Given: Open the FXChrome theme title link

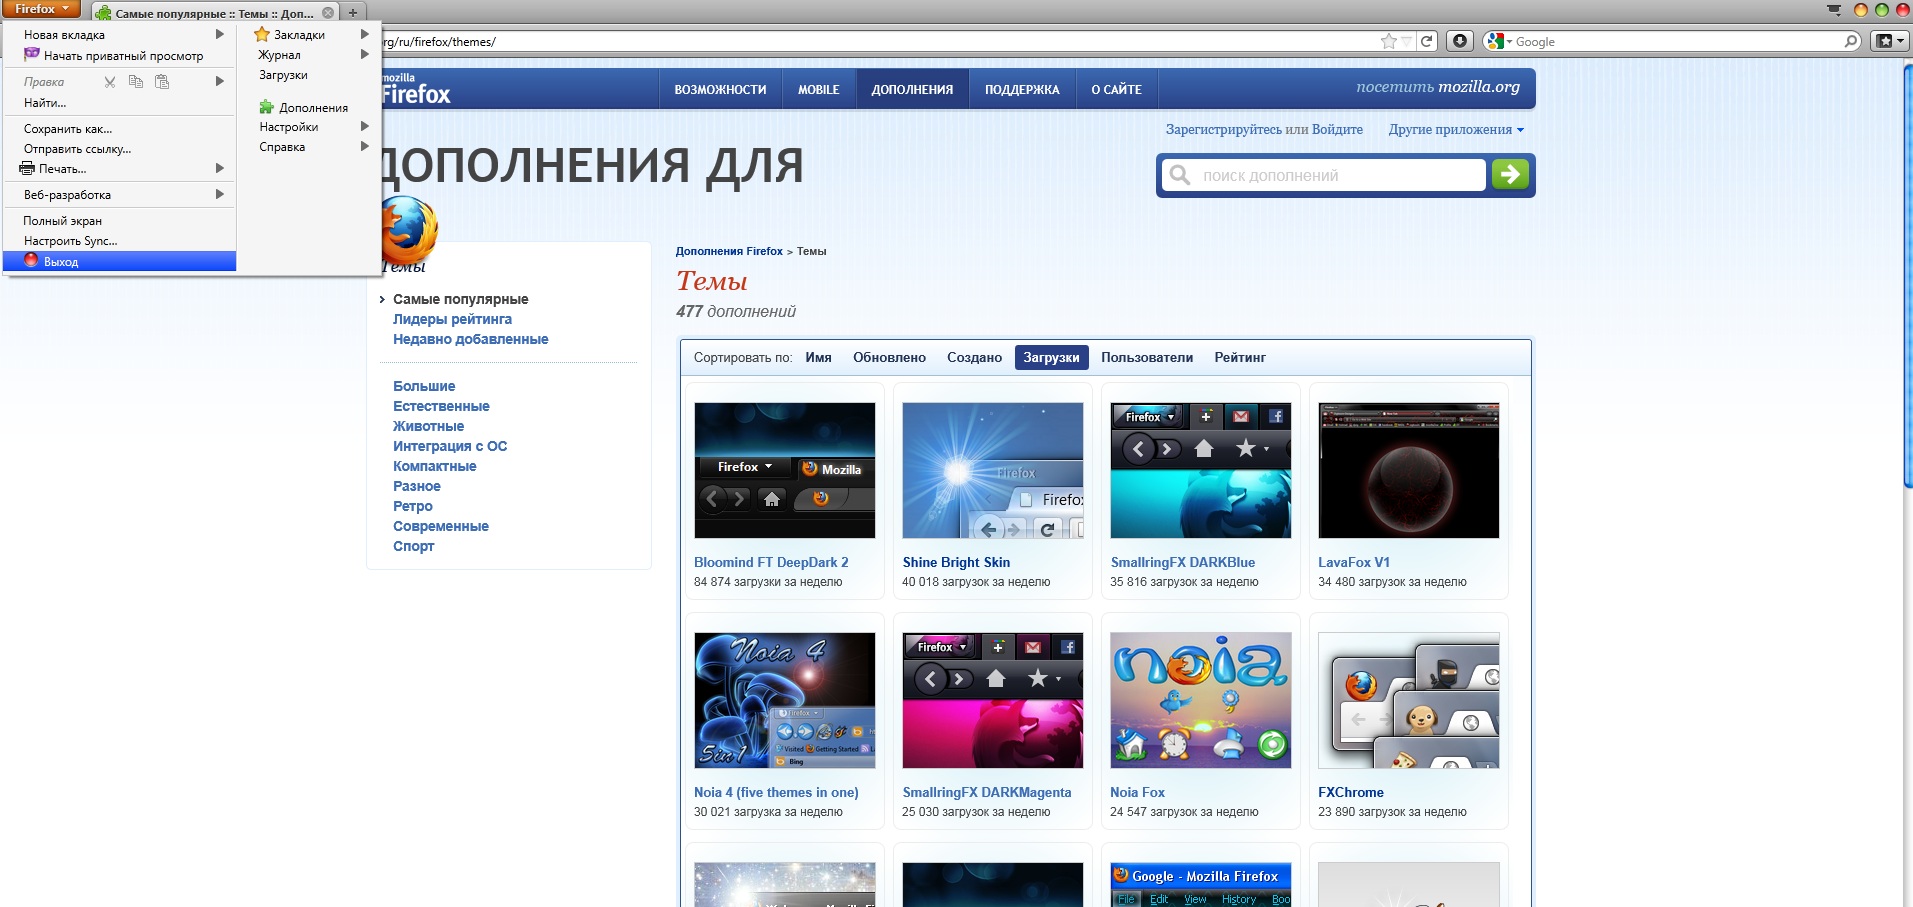Looking at the screenshot, I should [1351, 792].
